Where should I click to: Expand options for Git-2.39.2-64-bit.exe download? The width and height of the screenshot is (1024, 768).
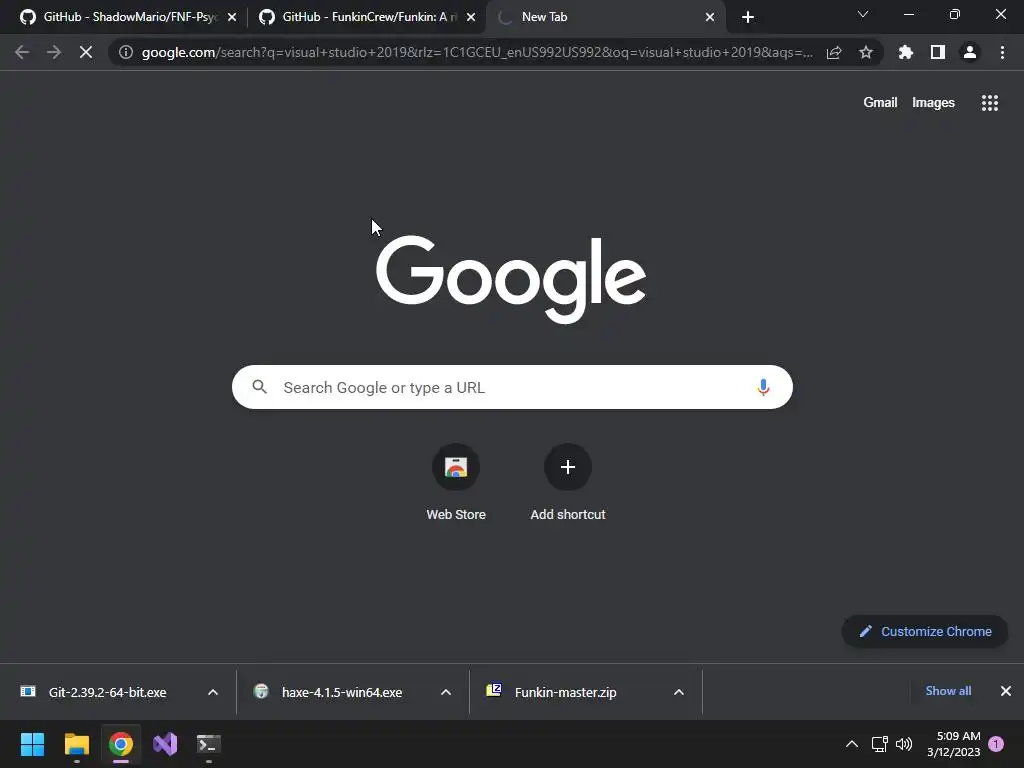point(213,692)
